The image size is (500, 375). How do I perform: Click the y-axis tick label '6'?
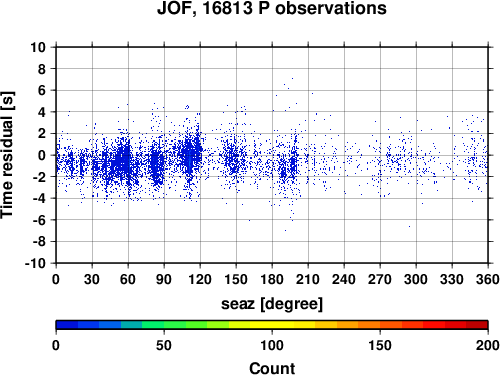tap(42, 90)
